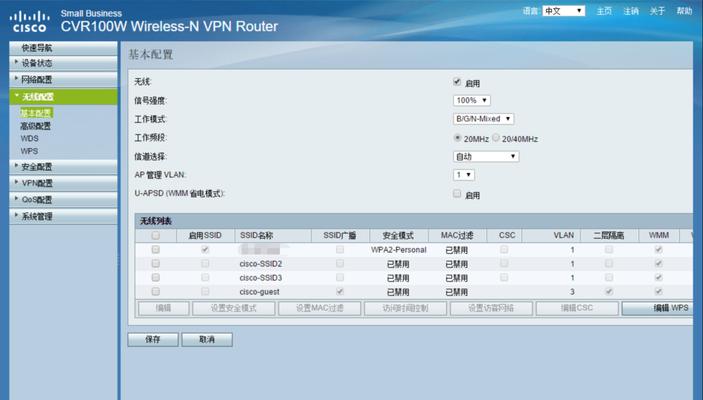703x400 pixels.
Task: Expand the 系统管理 menu
Action: click(x=63, y=217)
